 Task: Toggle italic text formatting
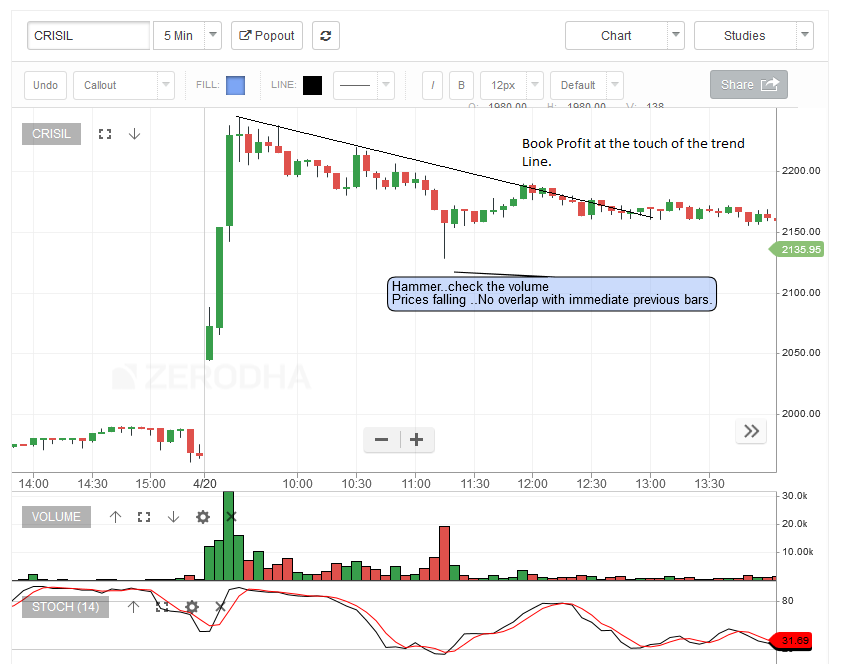click(431, 85)
